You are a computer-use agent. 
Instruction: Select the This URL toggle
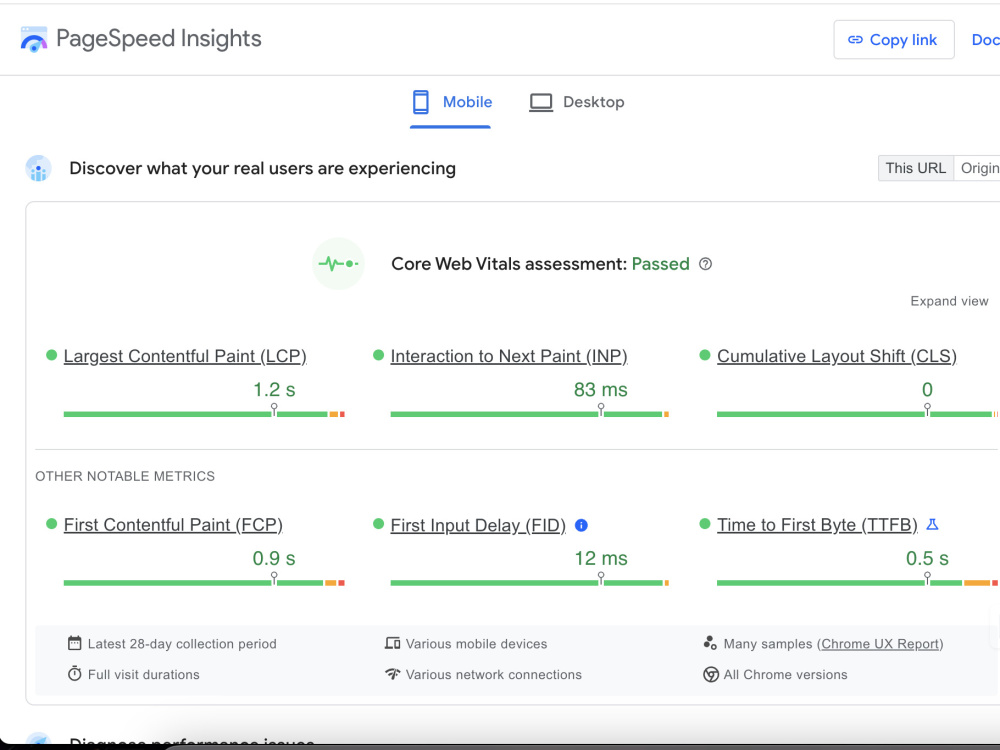[915, 168]
